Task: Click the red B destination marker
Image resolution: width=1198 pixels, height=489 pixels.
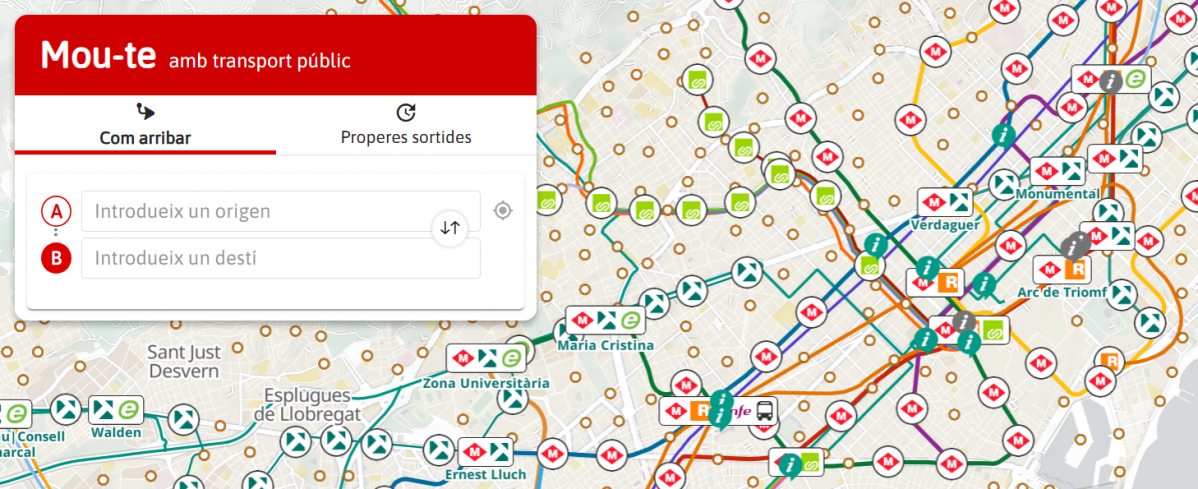Action: pos(56,259)
